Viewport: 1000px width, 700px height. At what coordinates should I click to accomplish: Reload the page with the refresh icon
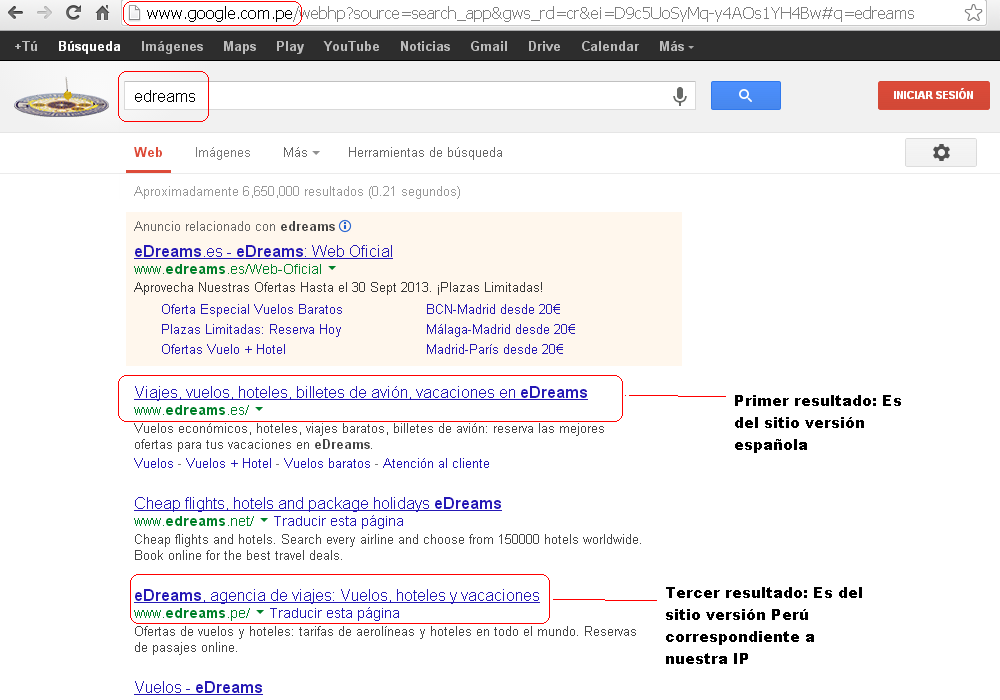pyautogui.click(x=73, y=13)
